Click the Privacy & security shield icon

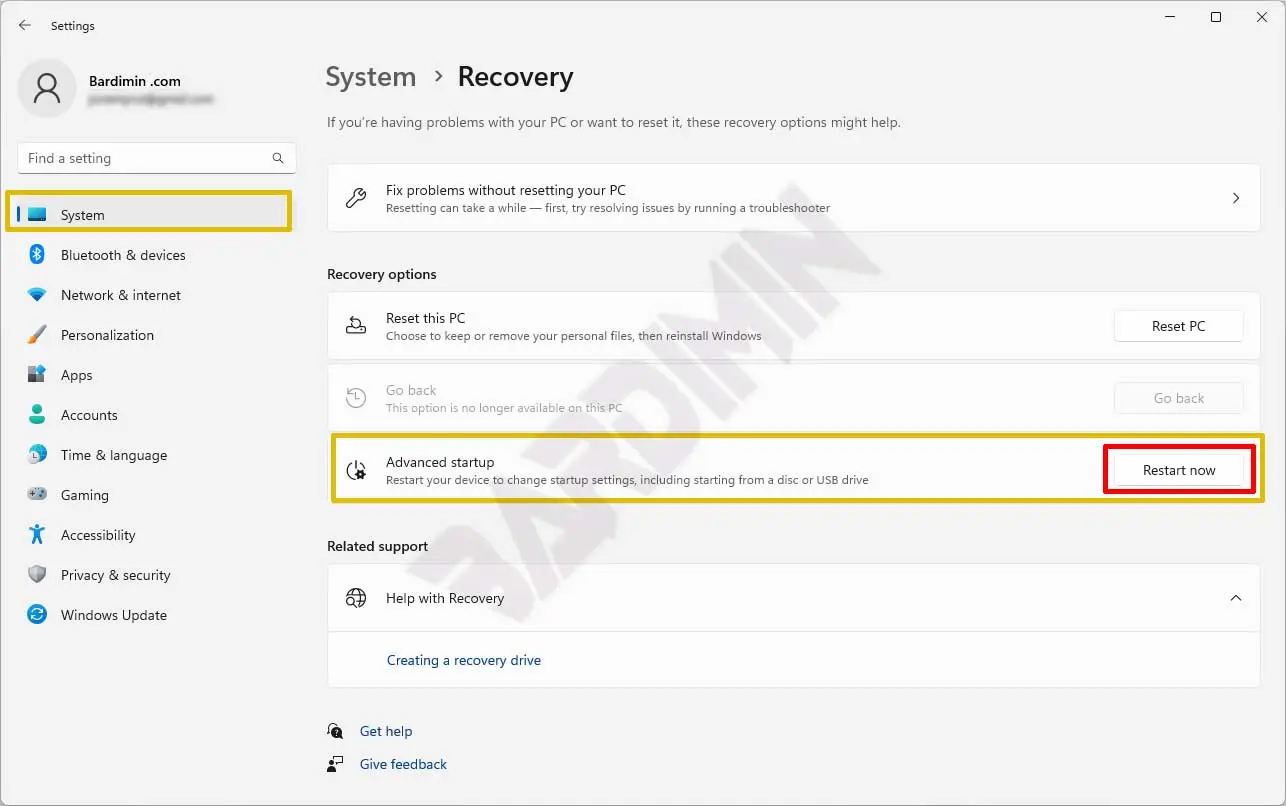(37, 575)
